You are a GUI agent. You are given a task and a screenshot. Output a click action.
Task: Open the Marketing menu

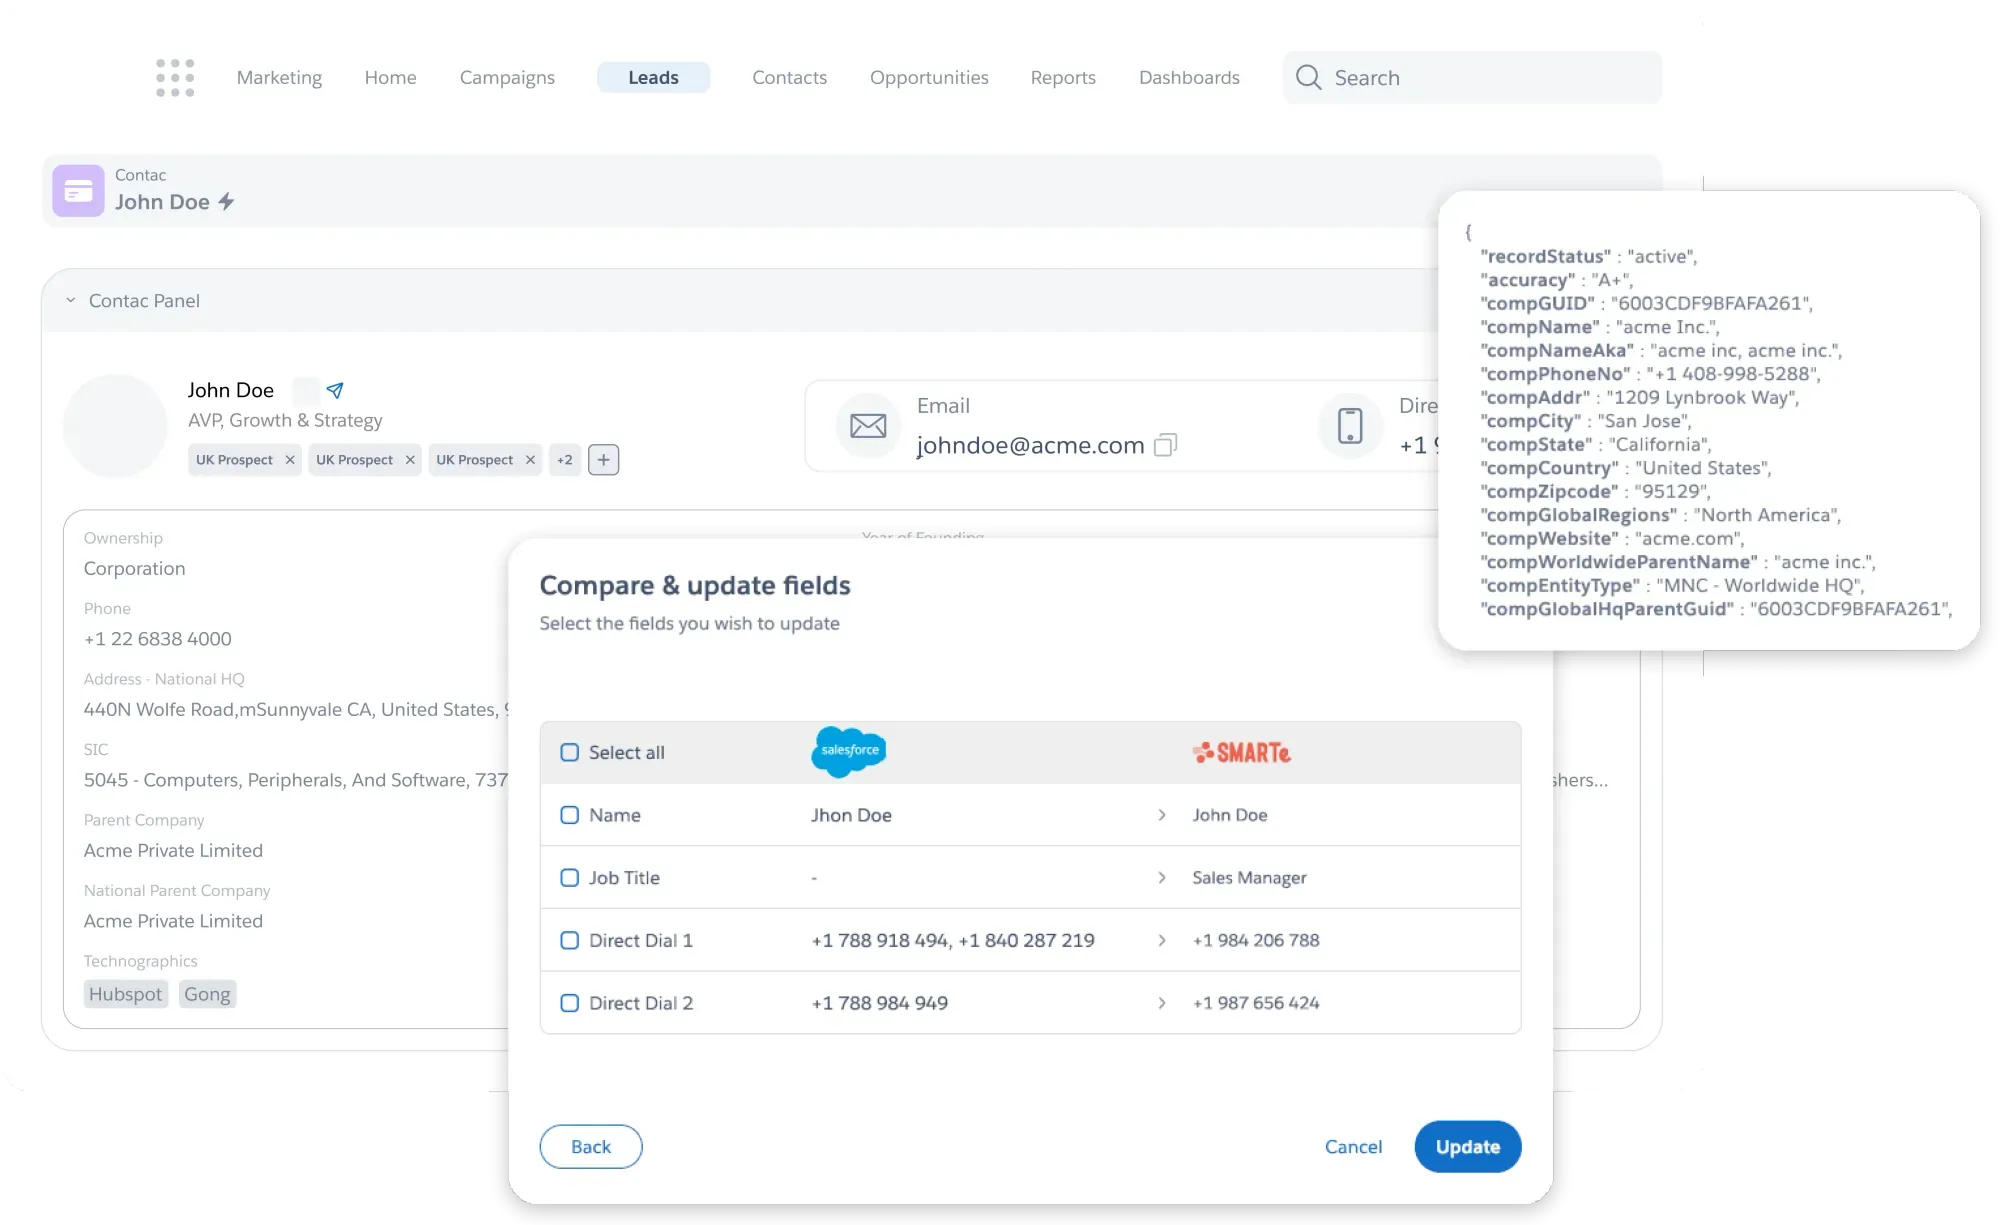pyautogui.click(x=279, y=77)
